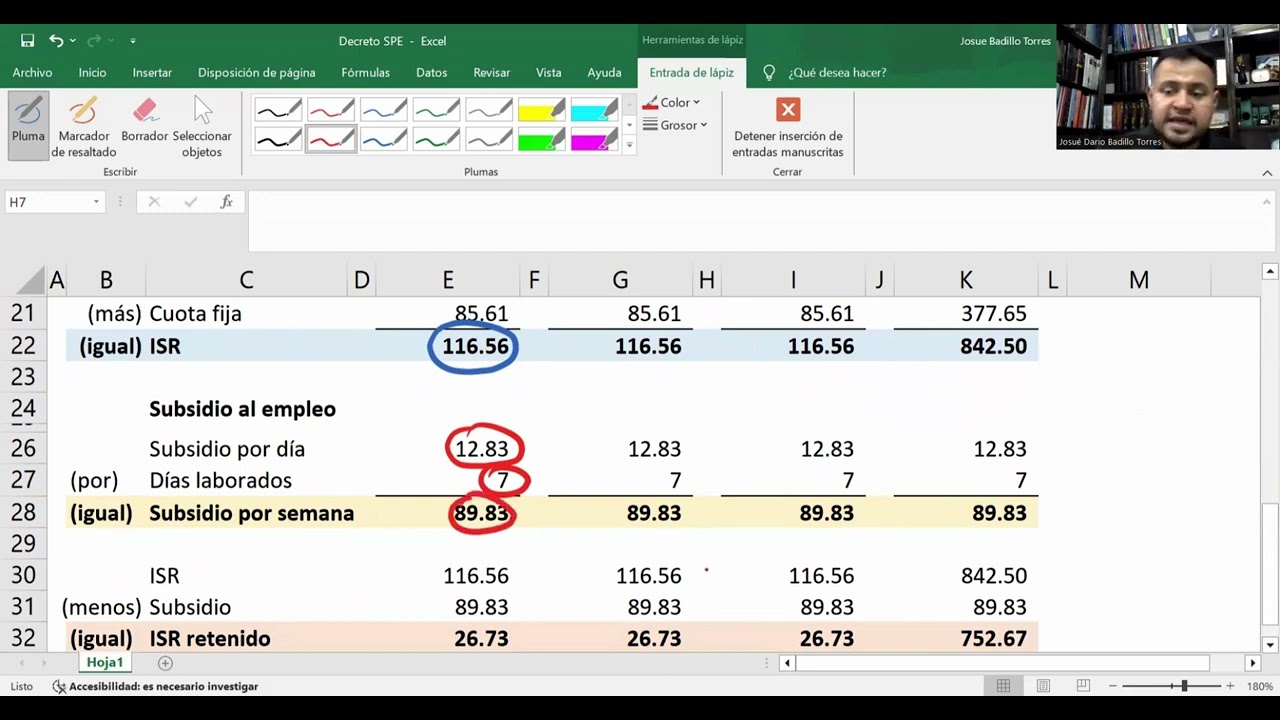
Task: Select the row 28 header
Action: coord(23,513)
